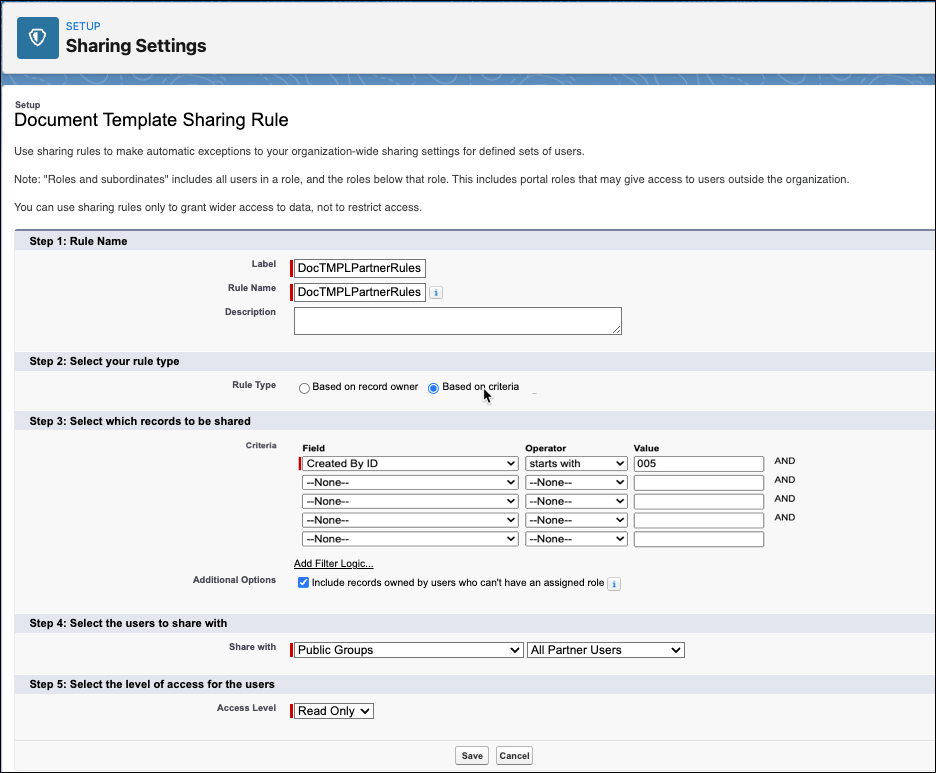Toggle Include records owned by users checkbox
Image resolution: width=936 pixels, height=773 pixels.
pos(303,583)
